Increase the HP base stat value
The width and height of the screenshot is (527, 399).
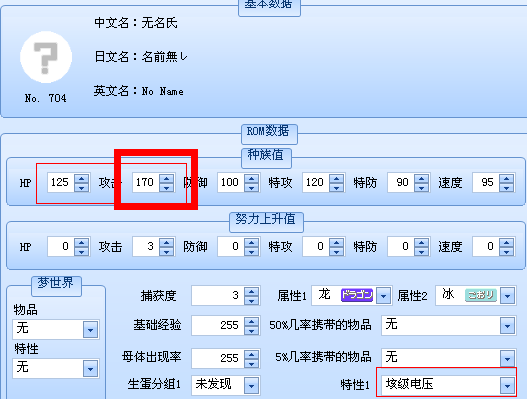(81, 178)
